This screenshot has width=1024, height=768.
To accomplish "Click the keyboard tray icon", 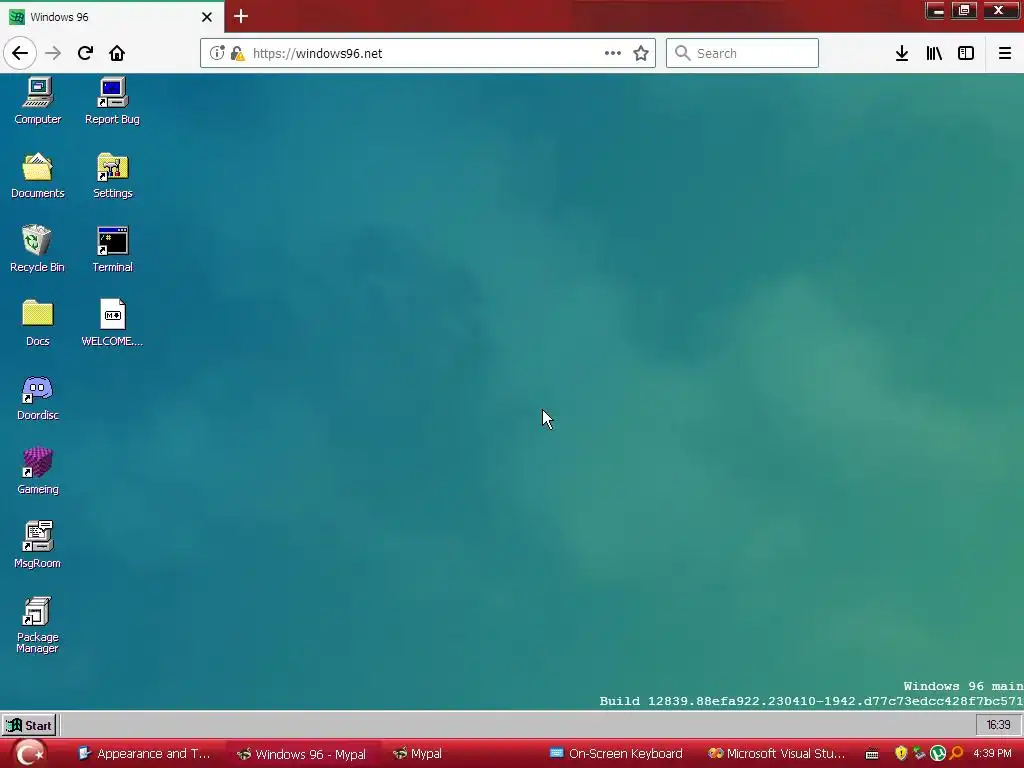I will (x=872, y=754).
